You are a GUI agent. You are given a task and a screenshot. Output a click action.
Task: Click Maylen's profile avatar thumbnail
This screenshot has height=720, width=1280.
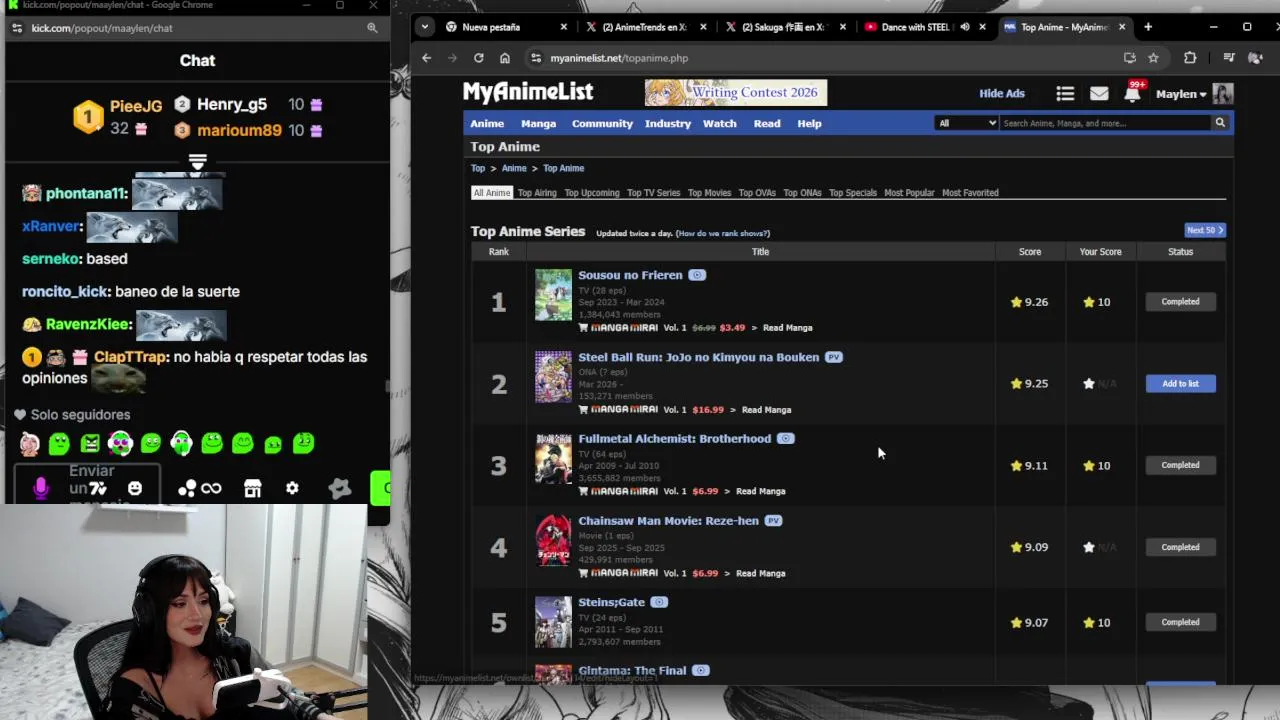(x=1223, y=94)
